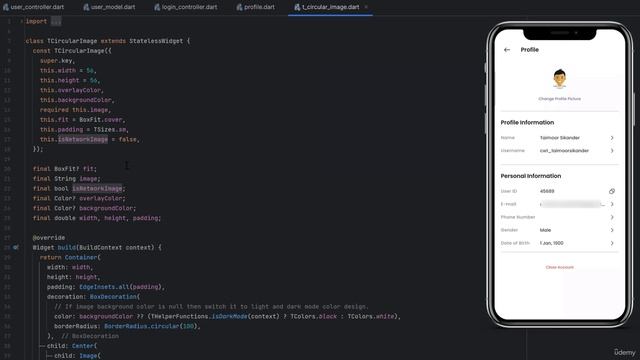Tap the back arrow in Profile screen
The image size is (640, 360).
point(507,50)
